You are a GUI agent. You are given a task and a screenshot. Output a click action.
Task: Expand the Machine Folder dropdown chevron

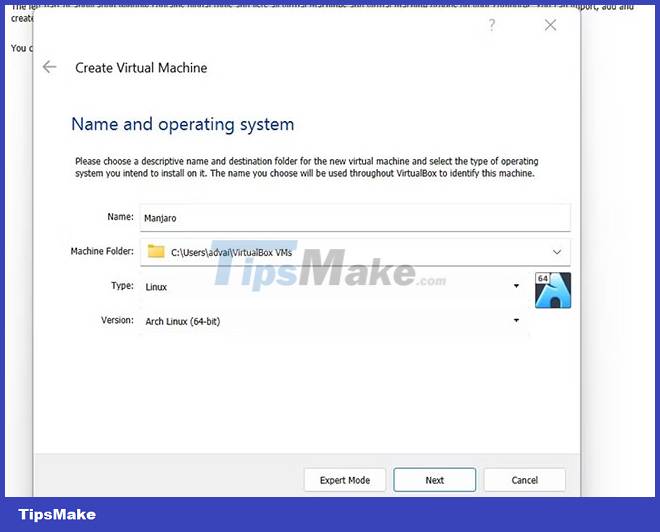pos(557,252)
